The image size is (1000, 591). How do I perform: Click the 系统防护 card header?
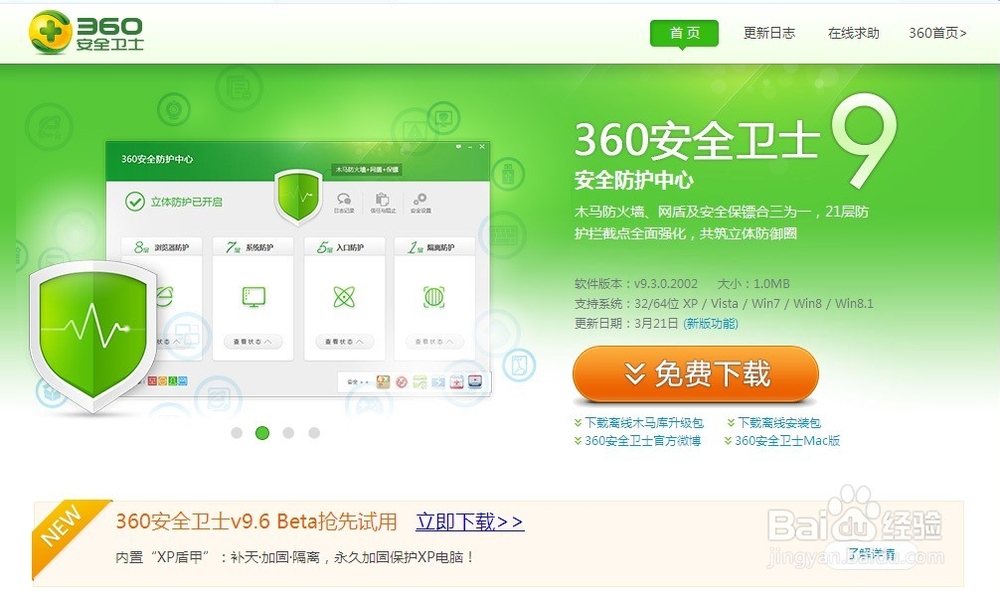253,247
